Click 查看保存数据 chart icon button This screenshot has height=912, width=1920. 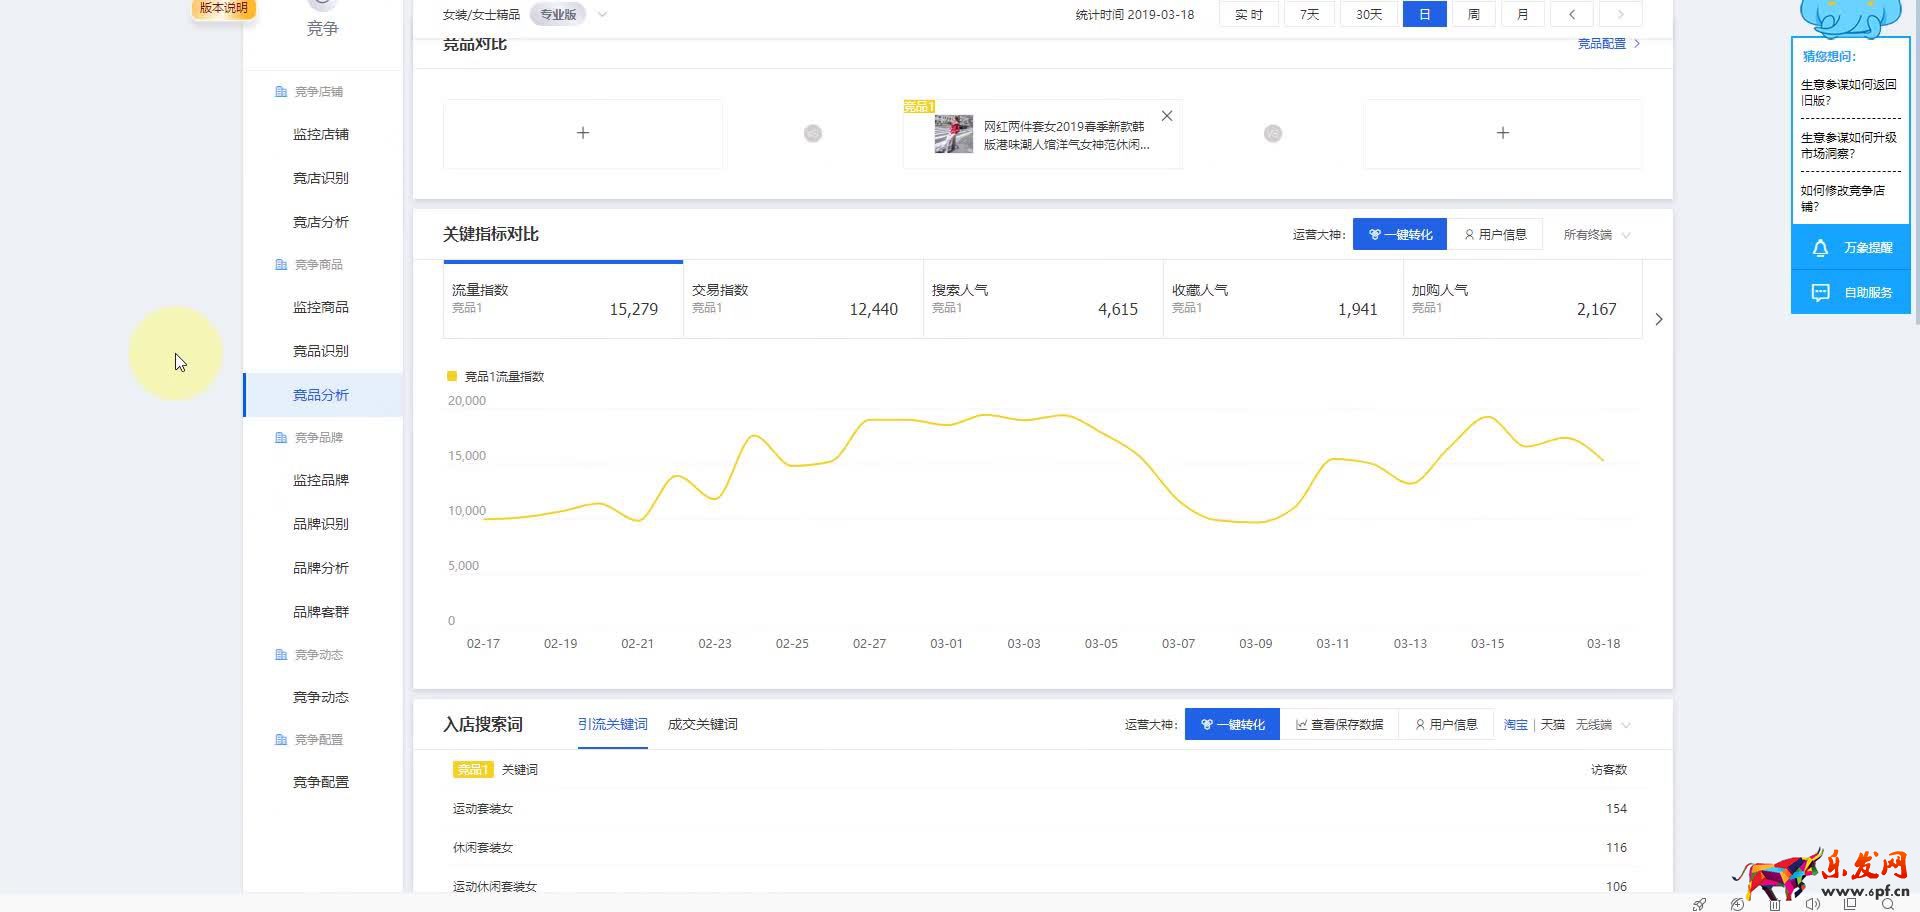[1341, 724]
